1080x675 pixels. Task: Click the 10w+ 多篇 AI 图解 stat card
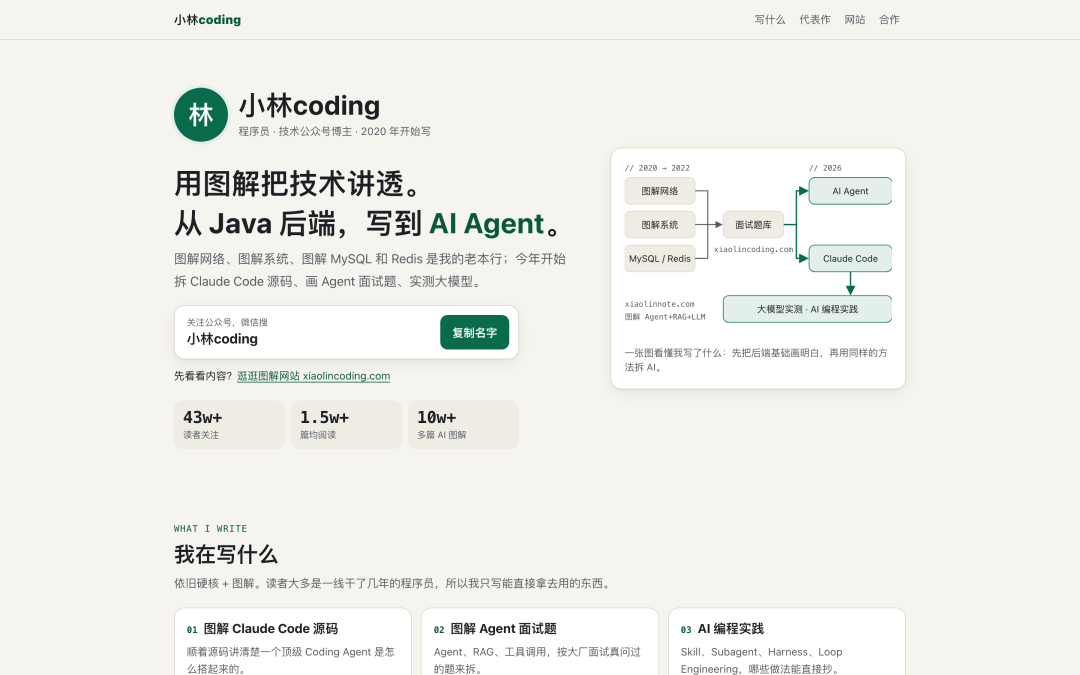click(x=464, y=425)
